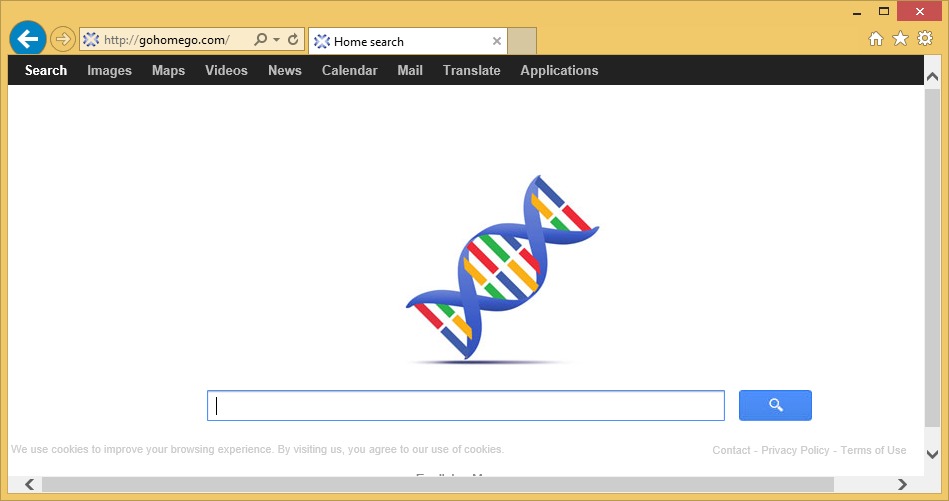Click the horizontal scrollbar right arrow
949x501 pixels.
pos(902,484)
